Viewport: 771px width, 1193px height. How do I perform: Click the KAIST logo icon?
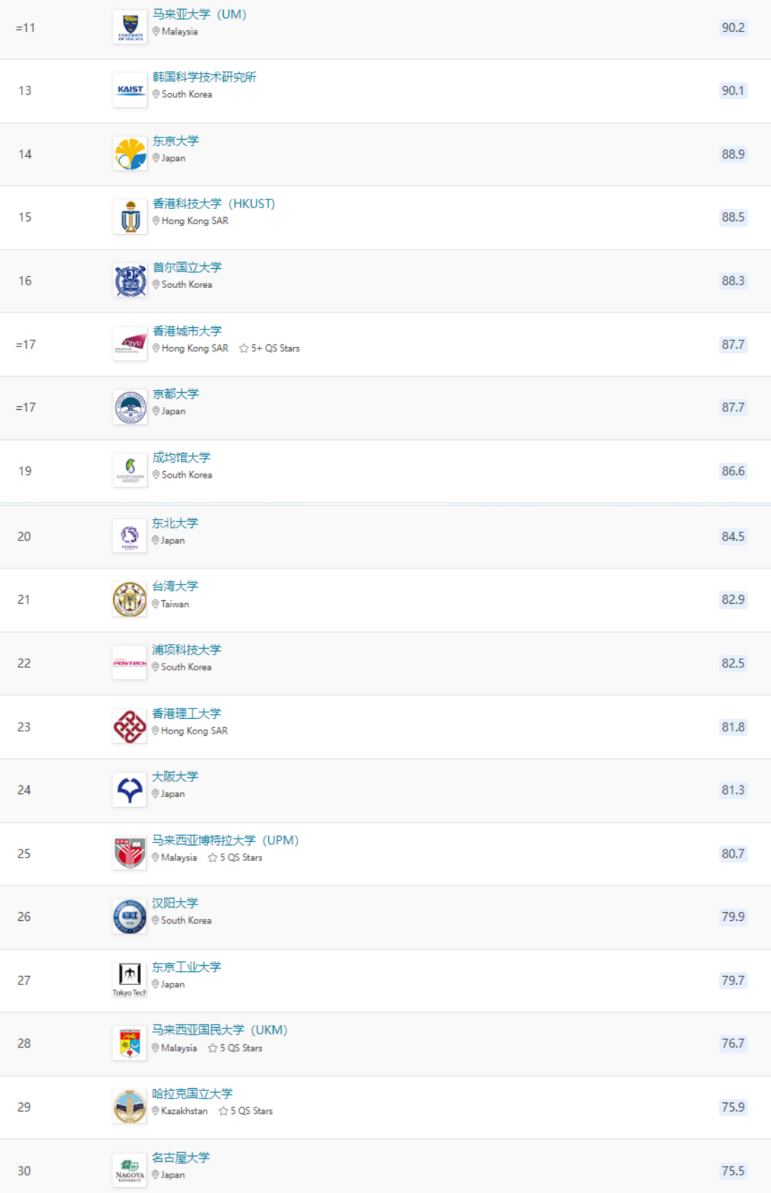coord(130,91)
